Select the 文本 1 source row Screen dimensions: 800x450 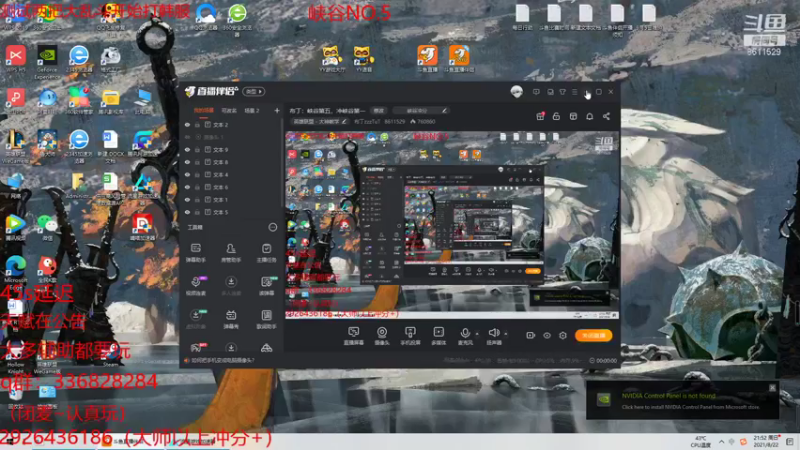point(232,199)
